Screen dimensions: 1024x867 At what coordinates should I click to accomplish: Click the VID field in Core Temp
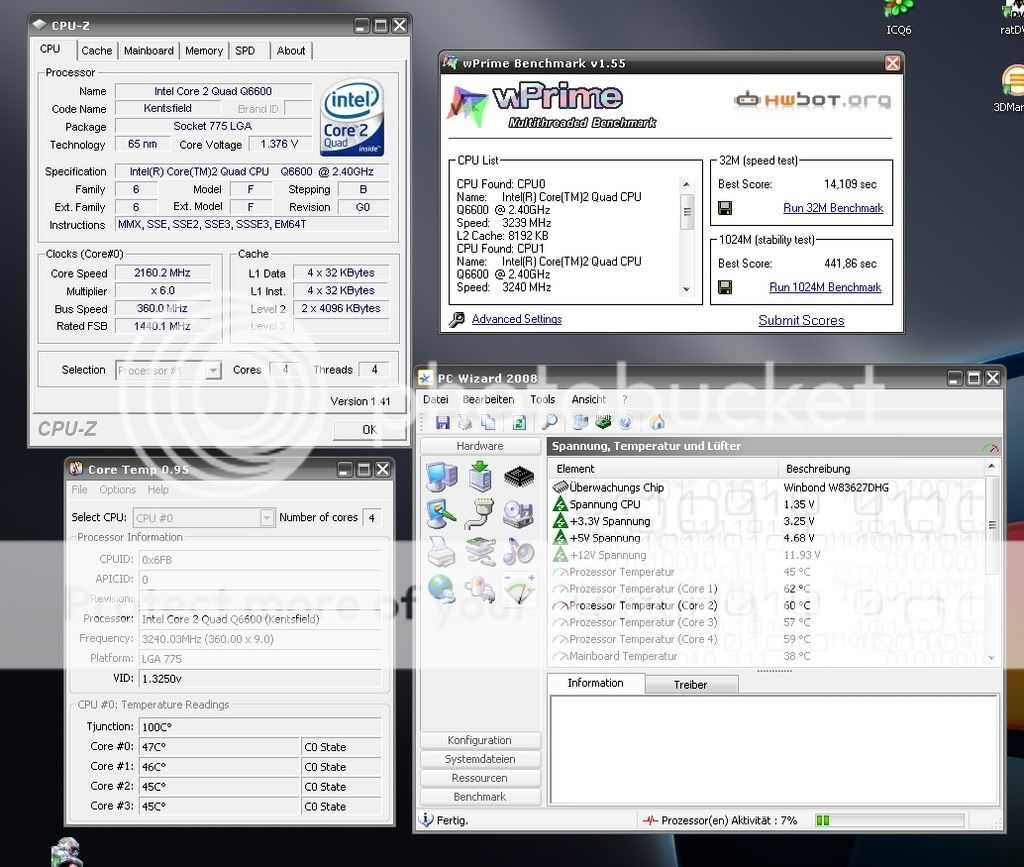click(x=261, y=679)
